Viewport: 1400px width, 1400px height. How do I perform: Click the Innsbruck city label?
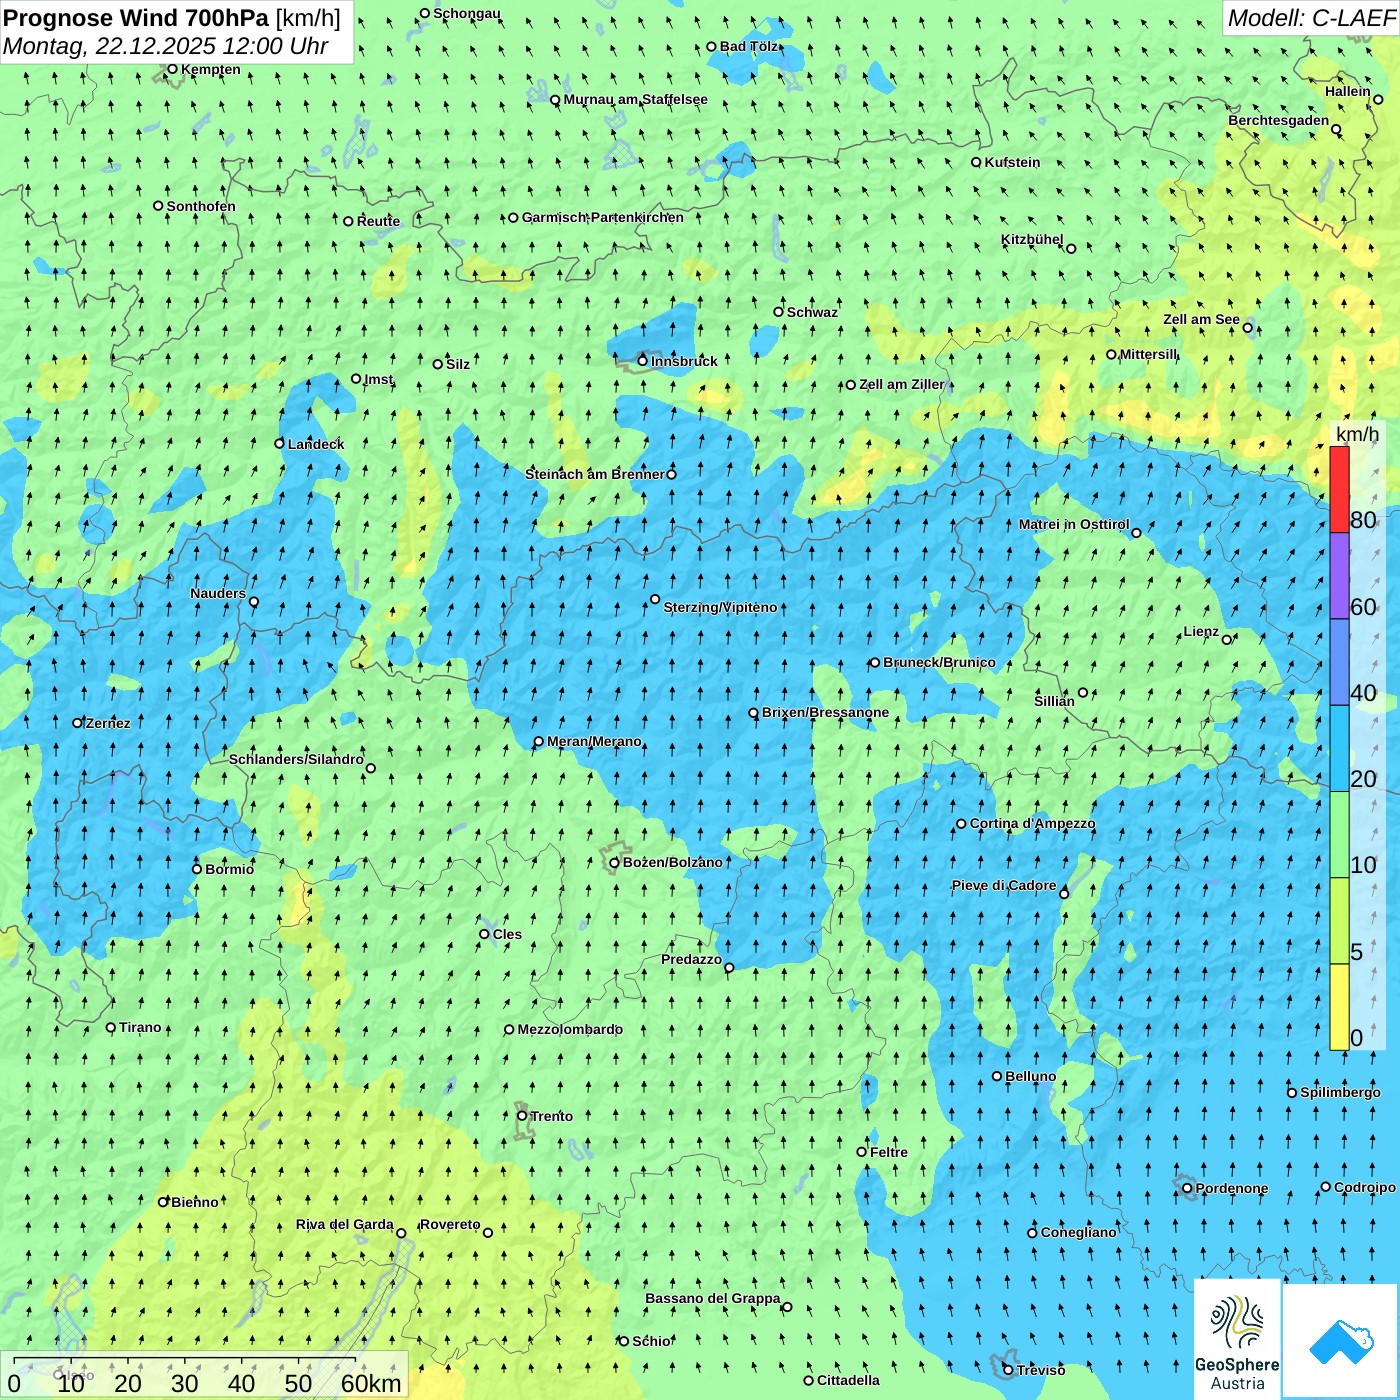(684, 361)
